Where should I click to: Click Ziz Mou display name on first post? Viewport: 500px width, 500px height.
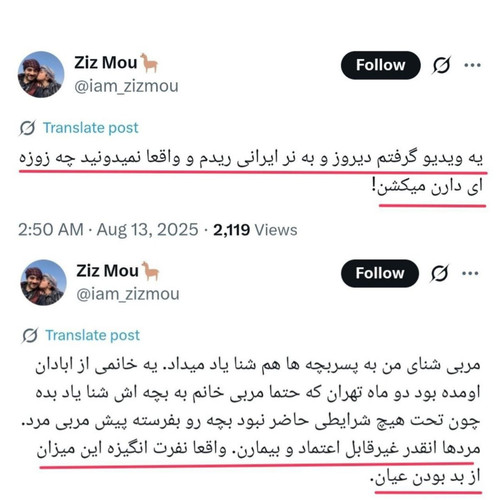106,63
